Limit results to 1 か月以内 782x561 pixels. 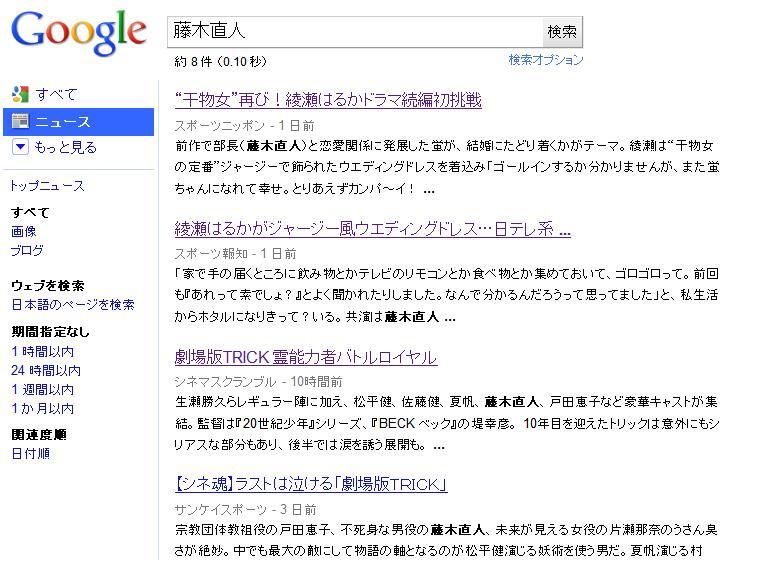[42, 408]
